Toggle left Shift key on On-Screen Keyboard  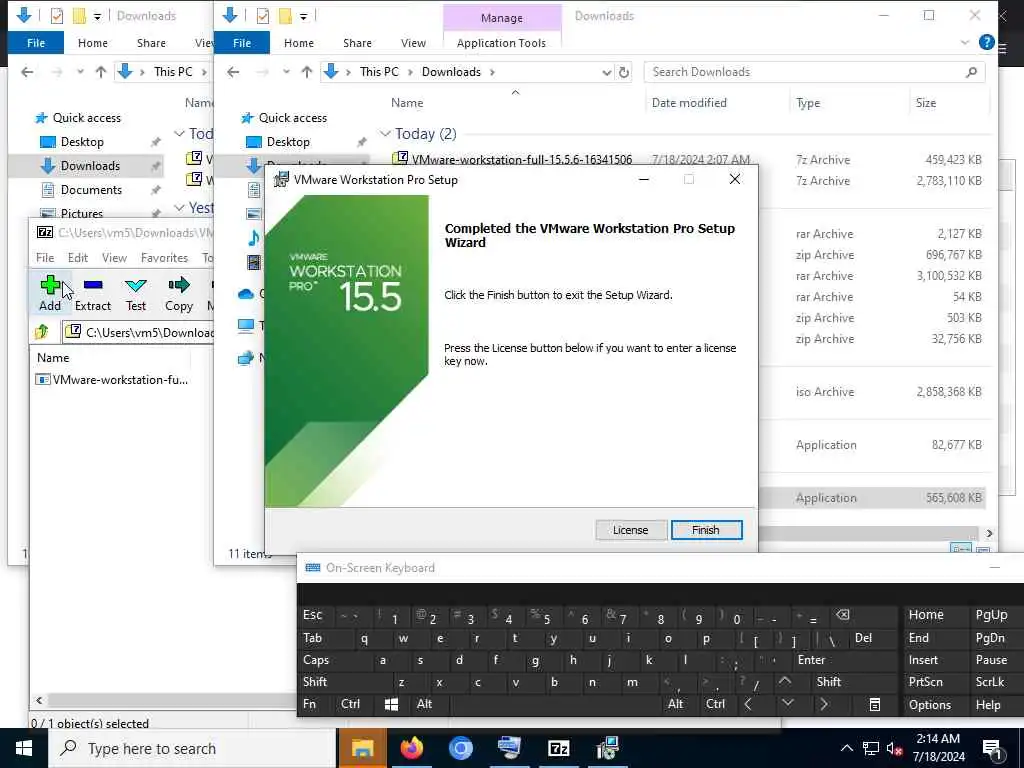[x=315, y=682]
